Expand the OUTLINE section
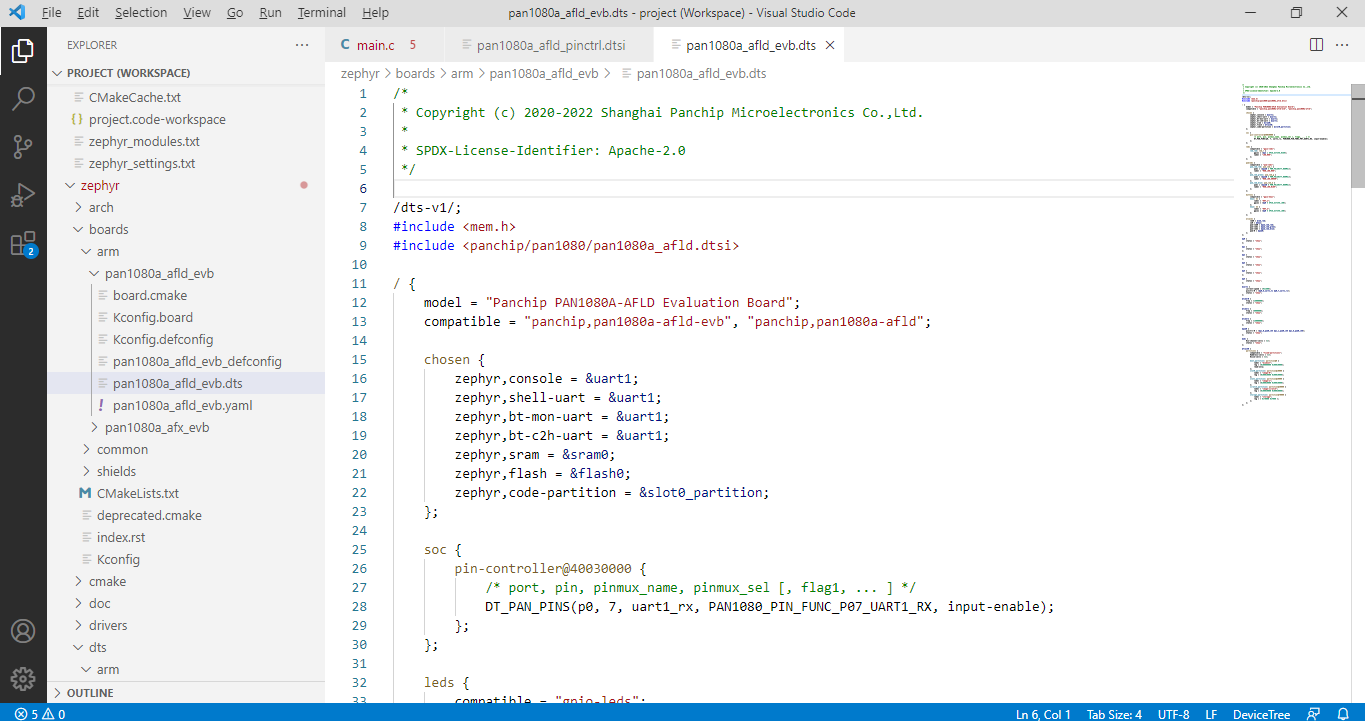The image size is (1365, 721). pyautogui.click(x=186, y=693)
